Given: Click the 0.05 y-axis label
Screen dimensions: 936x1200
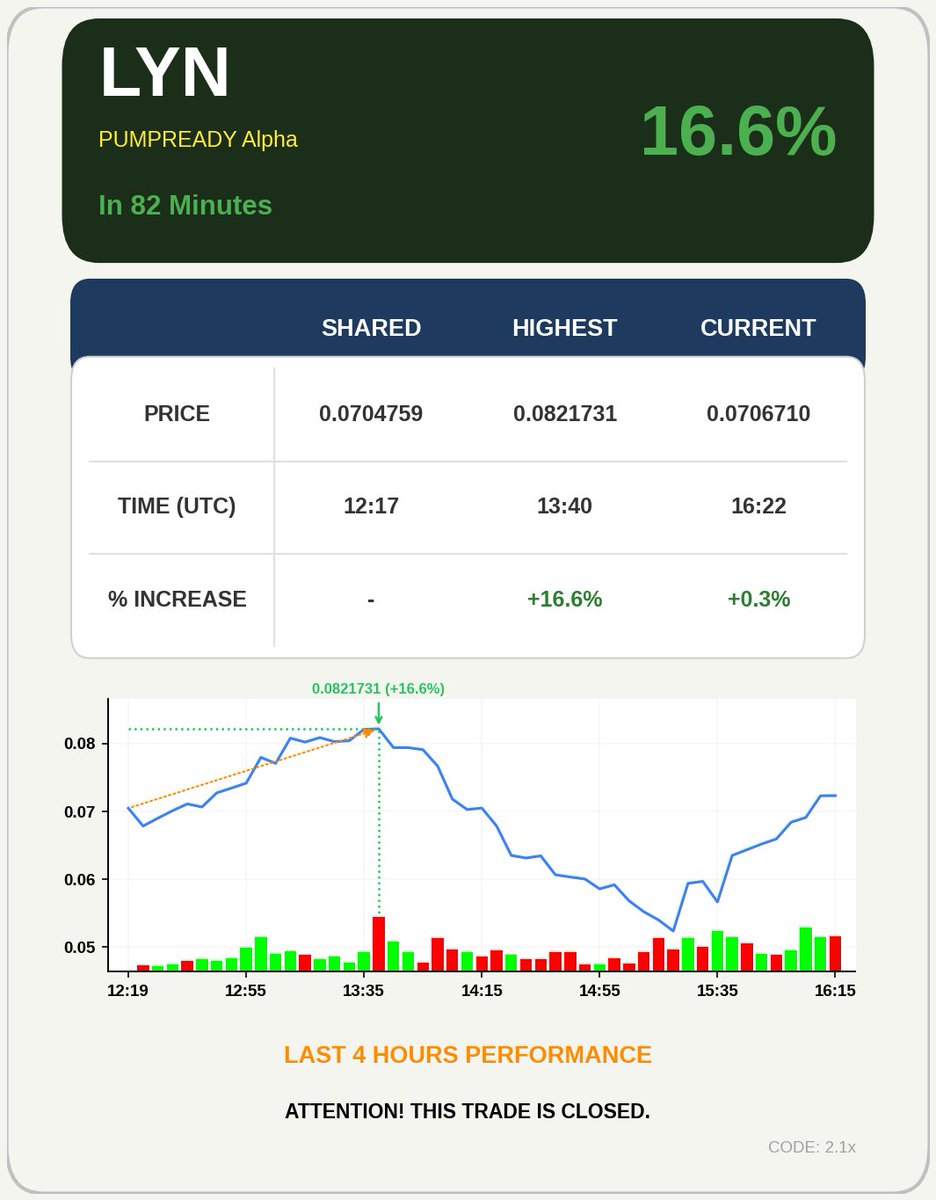Looking at the screenshot, I should [80, 948].
